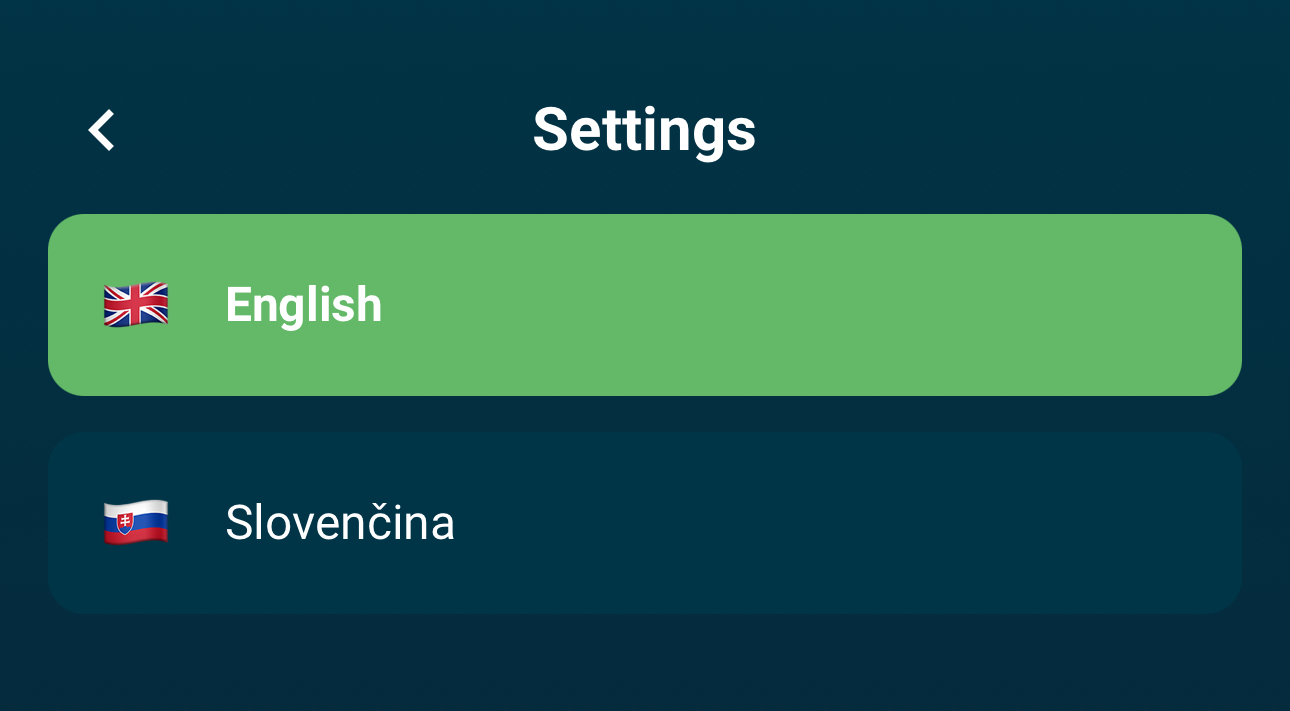Activate the unselected Slovenčina option

click(644, 522)
